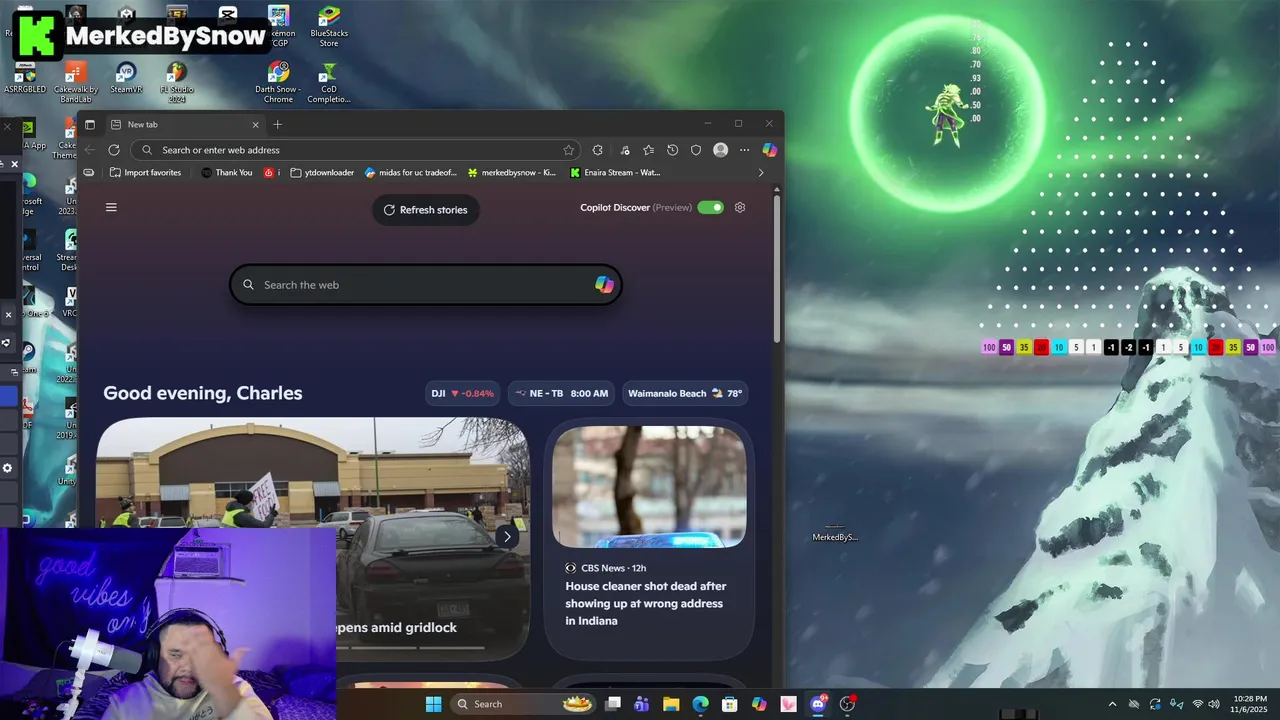Open midas for uc tradeof bookmark

pos(410,172)
